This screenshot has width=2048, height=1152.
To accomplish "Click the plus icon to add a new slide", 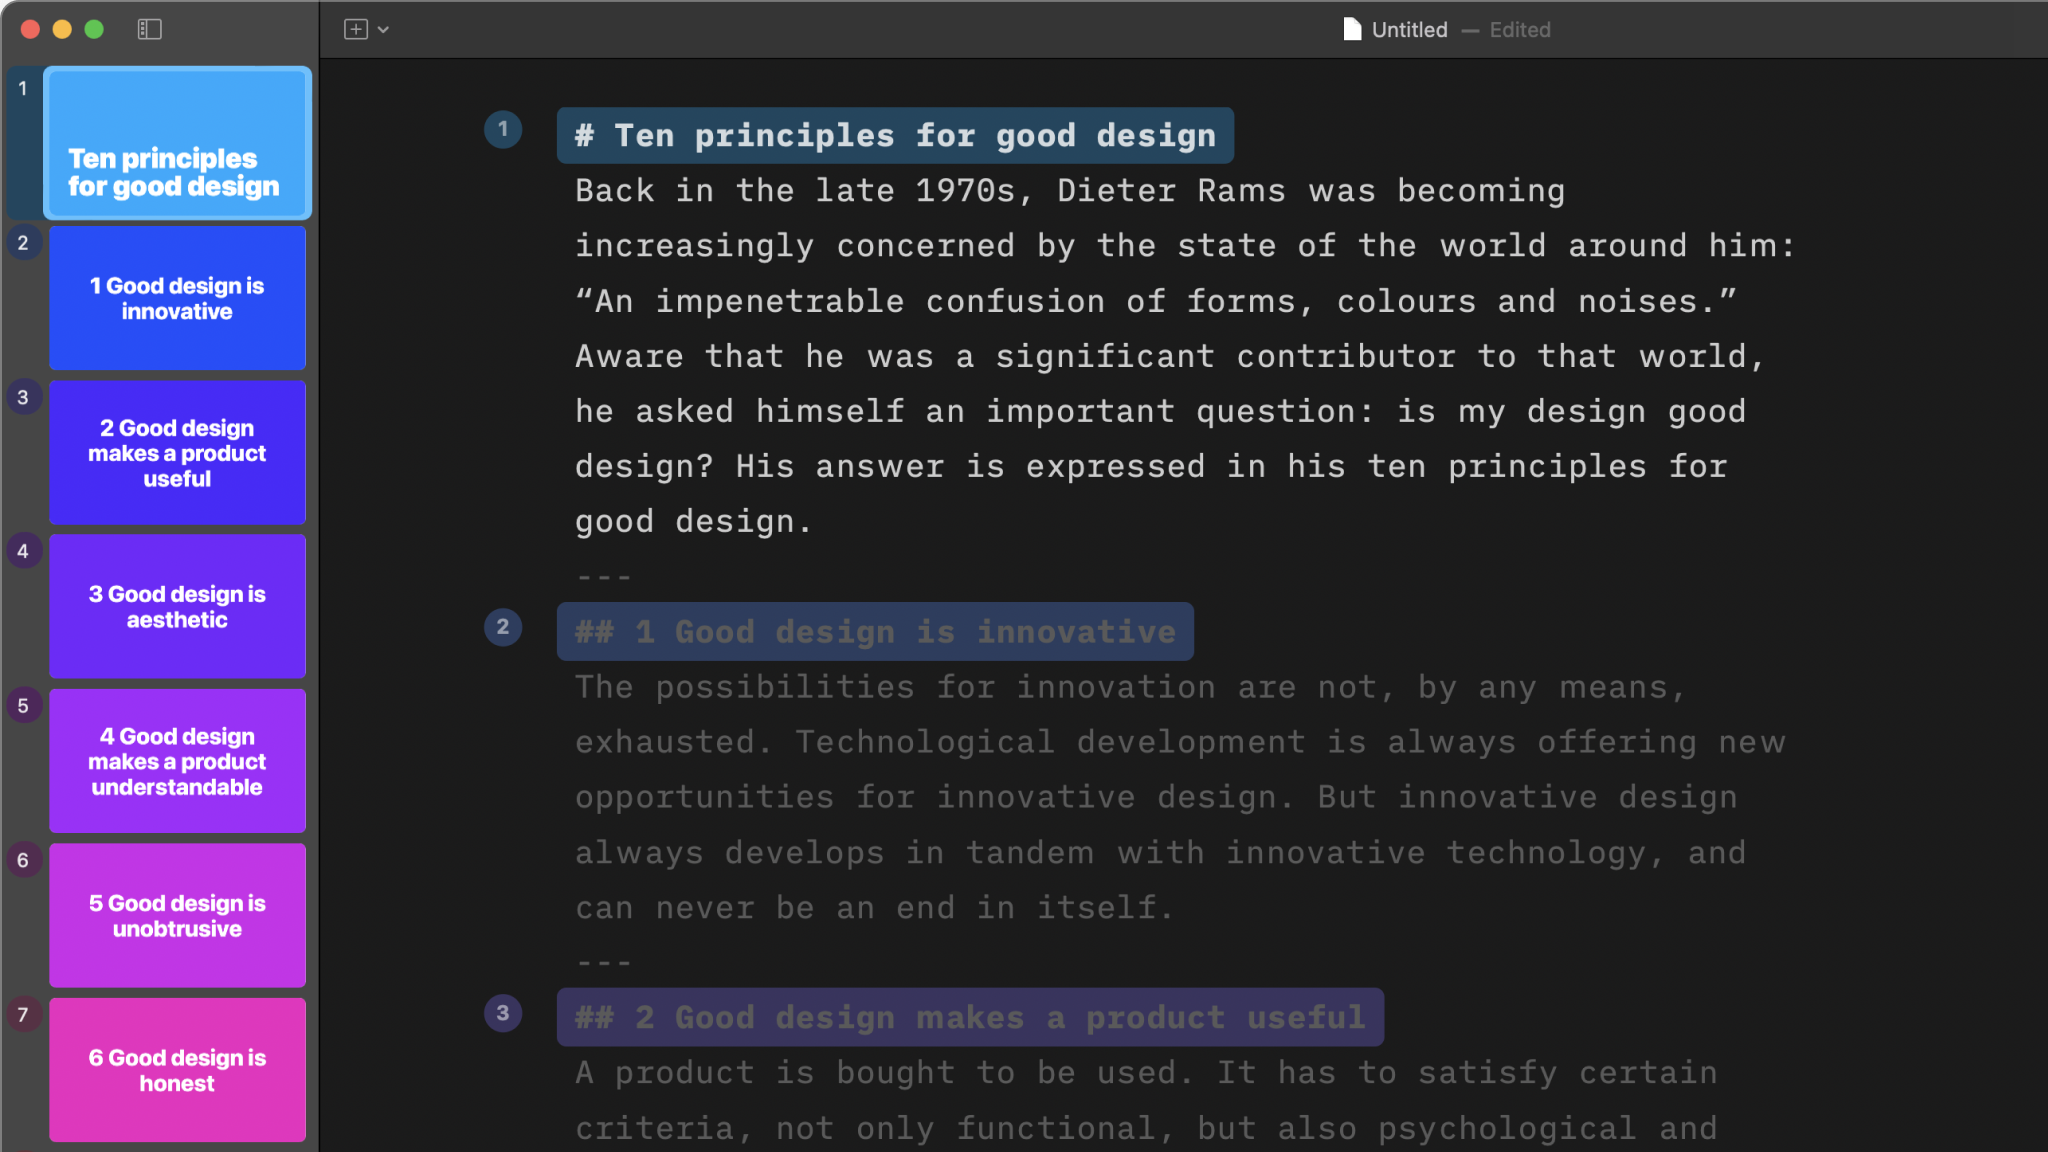I will pos(355,29).
